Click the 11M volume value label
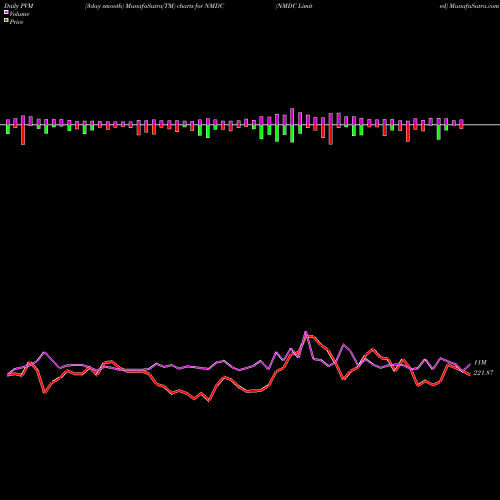The height and width of the screenshot is (500, 500). point(480,362)
